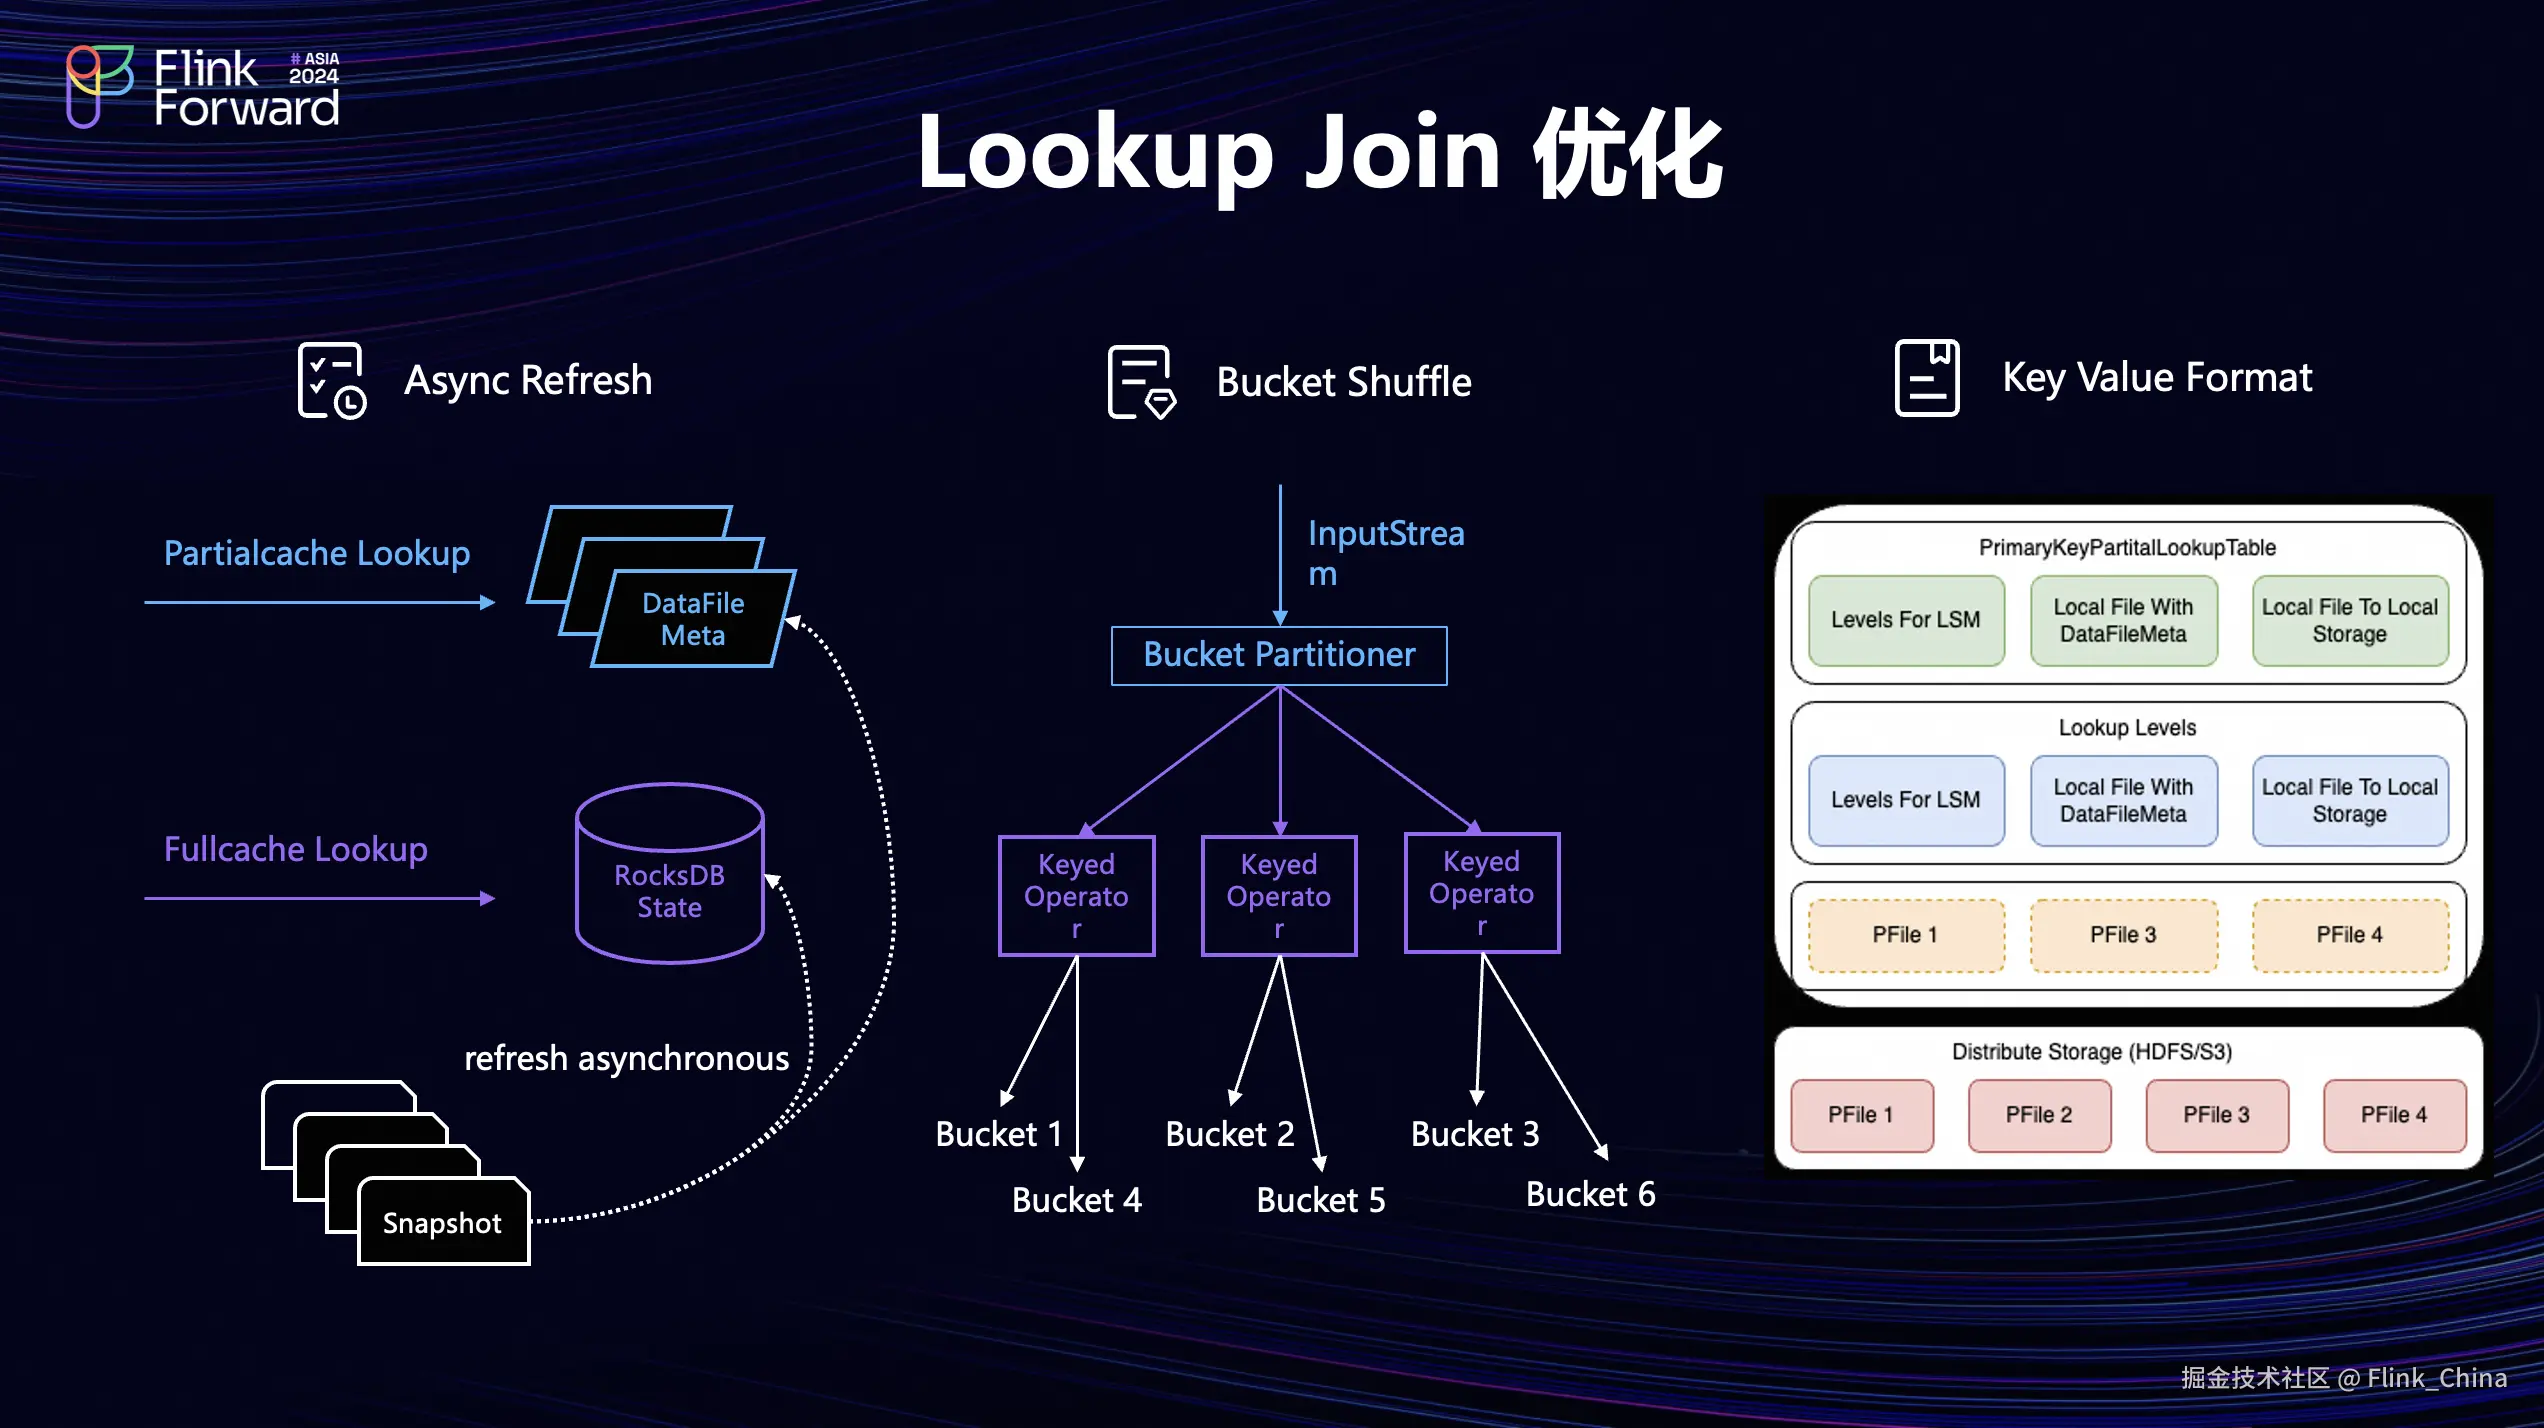Viewport: 2544px width, 1428px height.
Task: Click the Key Value Format bookmark icon
Action: pyautogui.click(x=1926, y=378)
